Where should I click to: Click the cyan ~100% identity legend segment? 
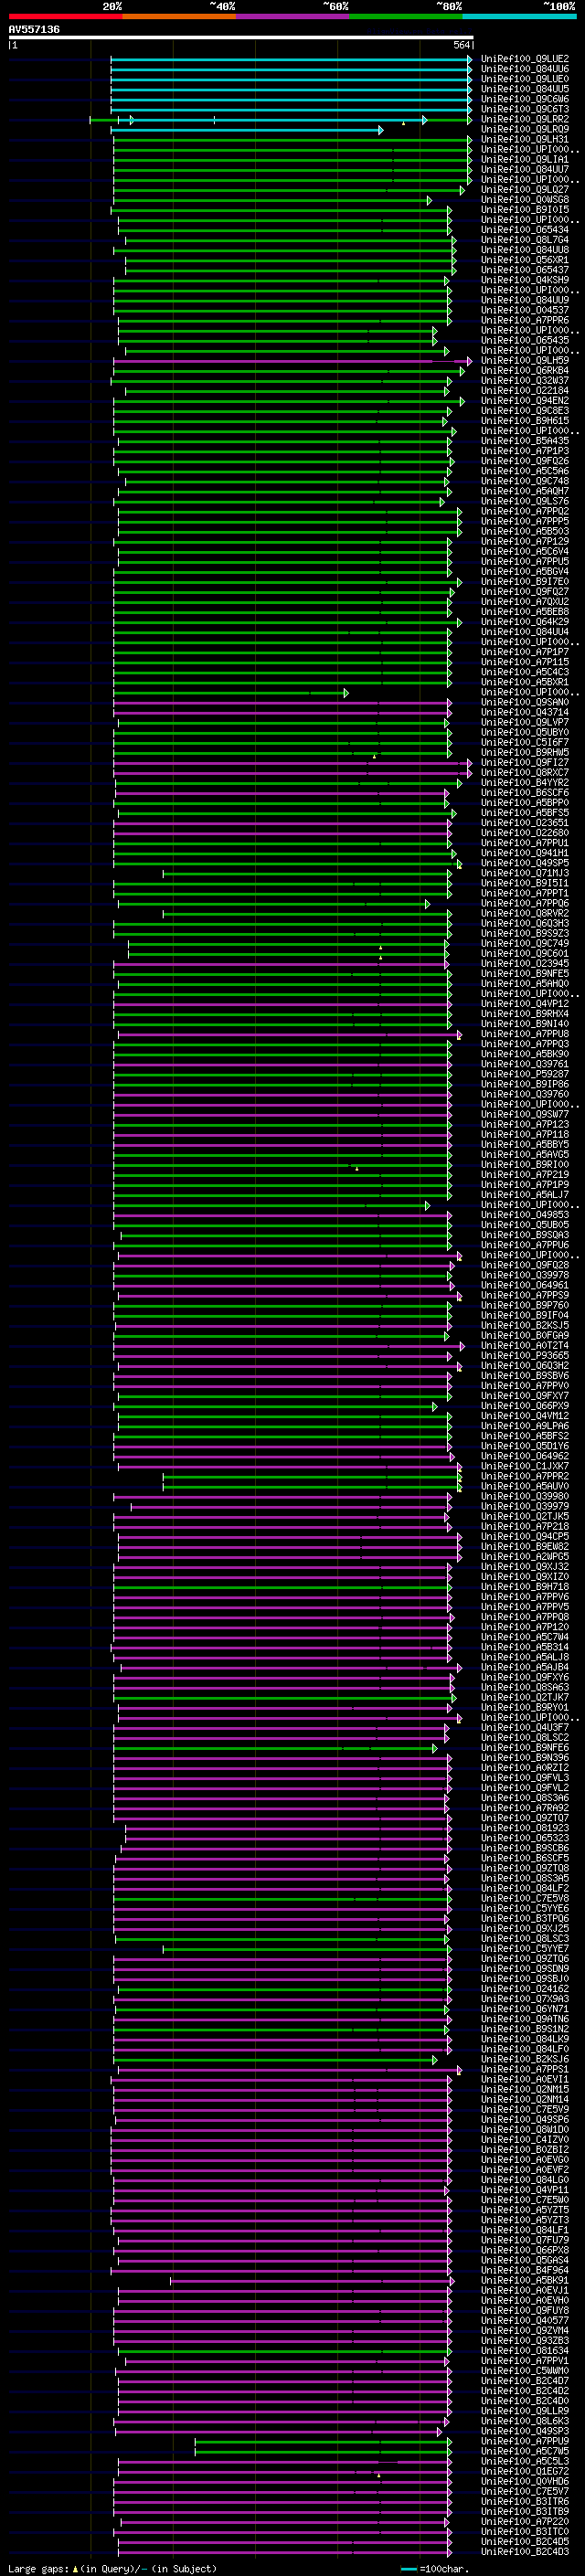(519, 16)
